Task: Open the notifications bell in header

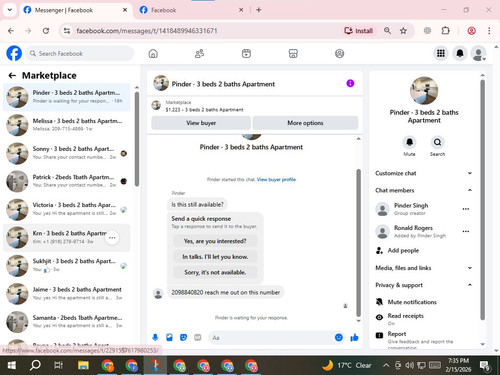Action: point(460,53)
